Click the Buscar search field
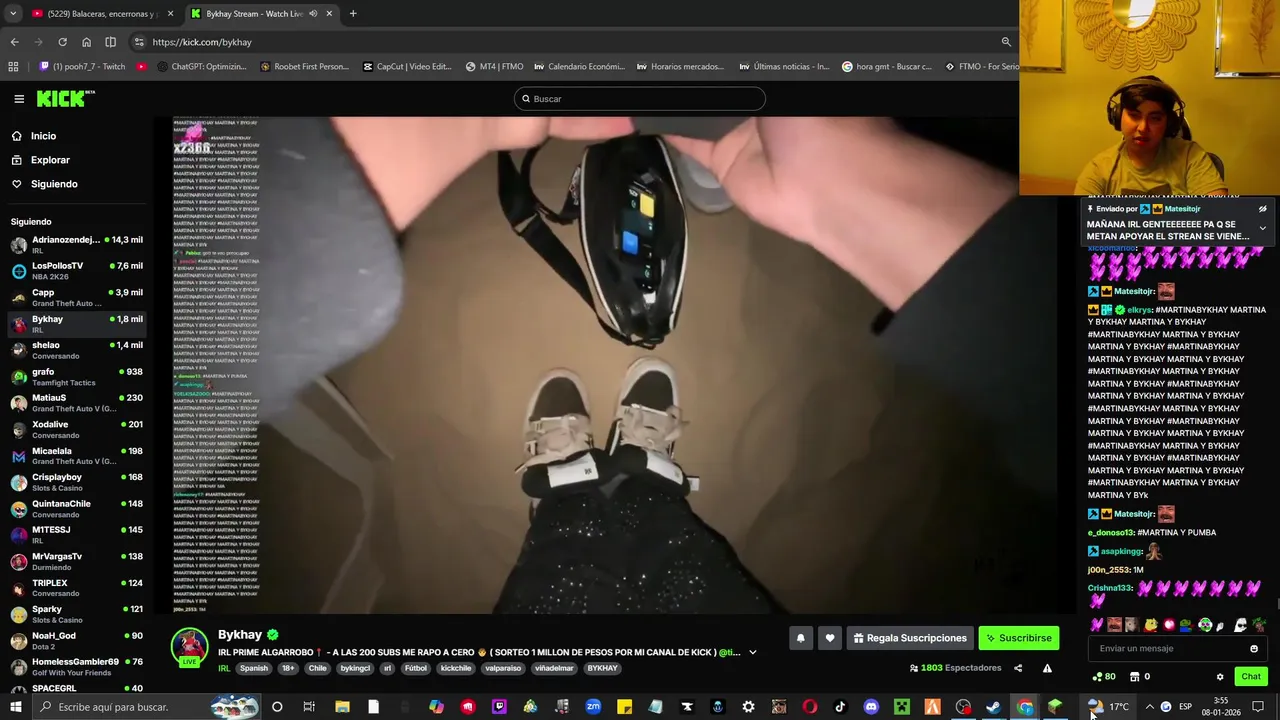 coord(640,99)
